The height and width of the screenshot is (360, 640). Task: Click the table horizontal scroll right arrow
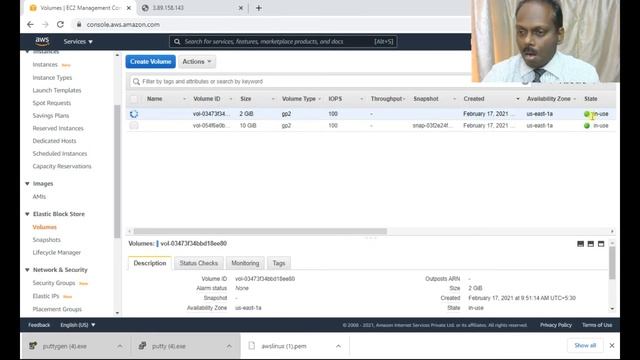click(x=612, y=231)
